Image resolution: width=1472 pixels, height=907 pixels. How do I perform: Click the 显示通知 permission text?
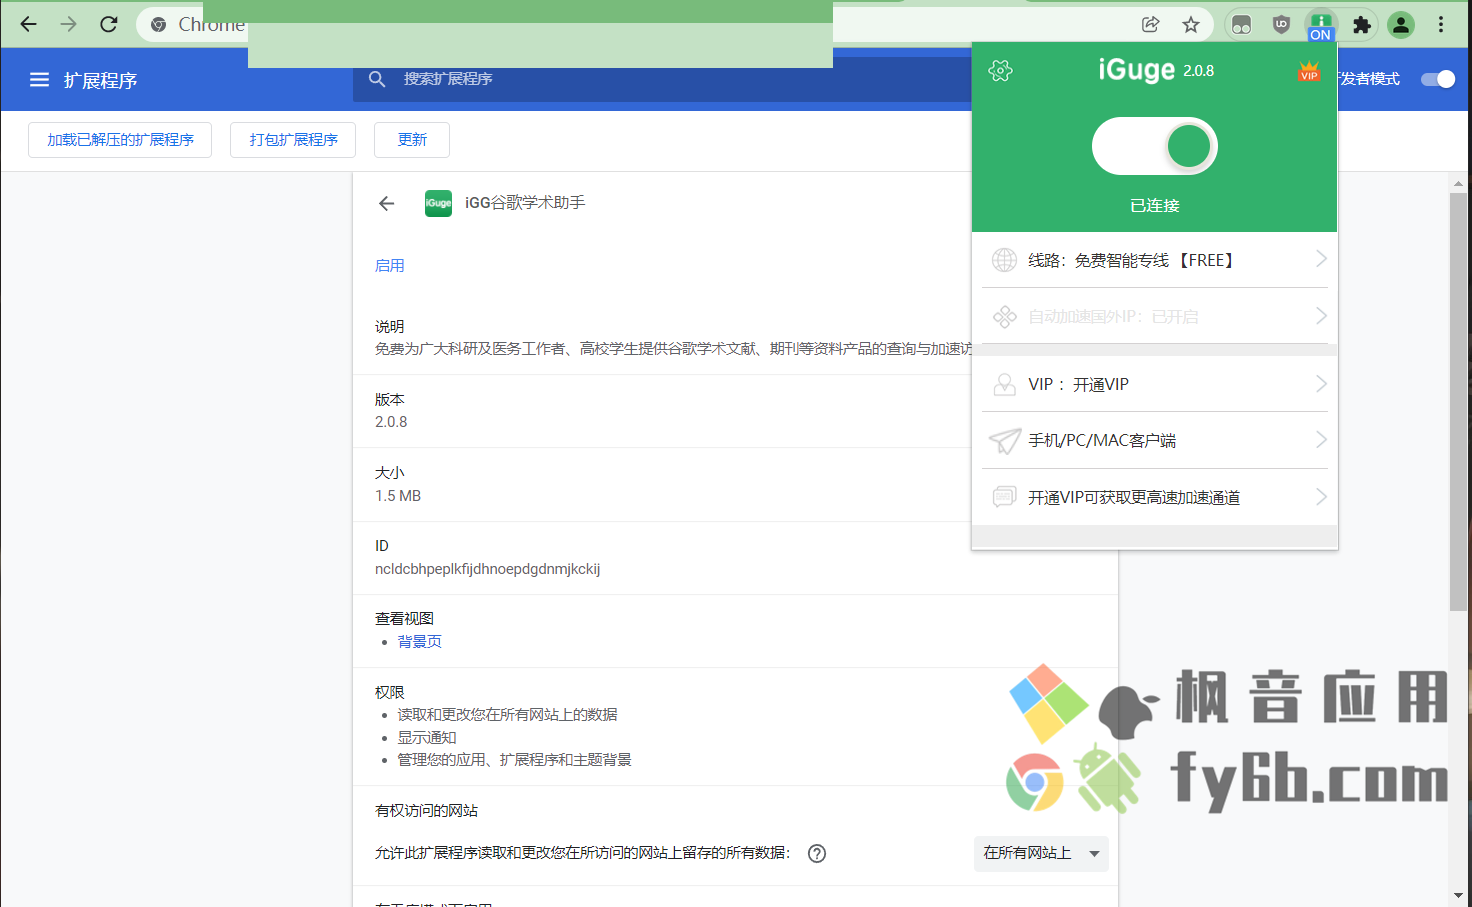427,738
